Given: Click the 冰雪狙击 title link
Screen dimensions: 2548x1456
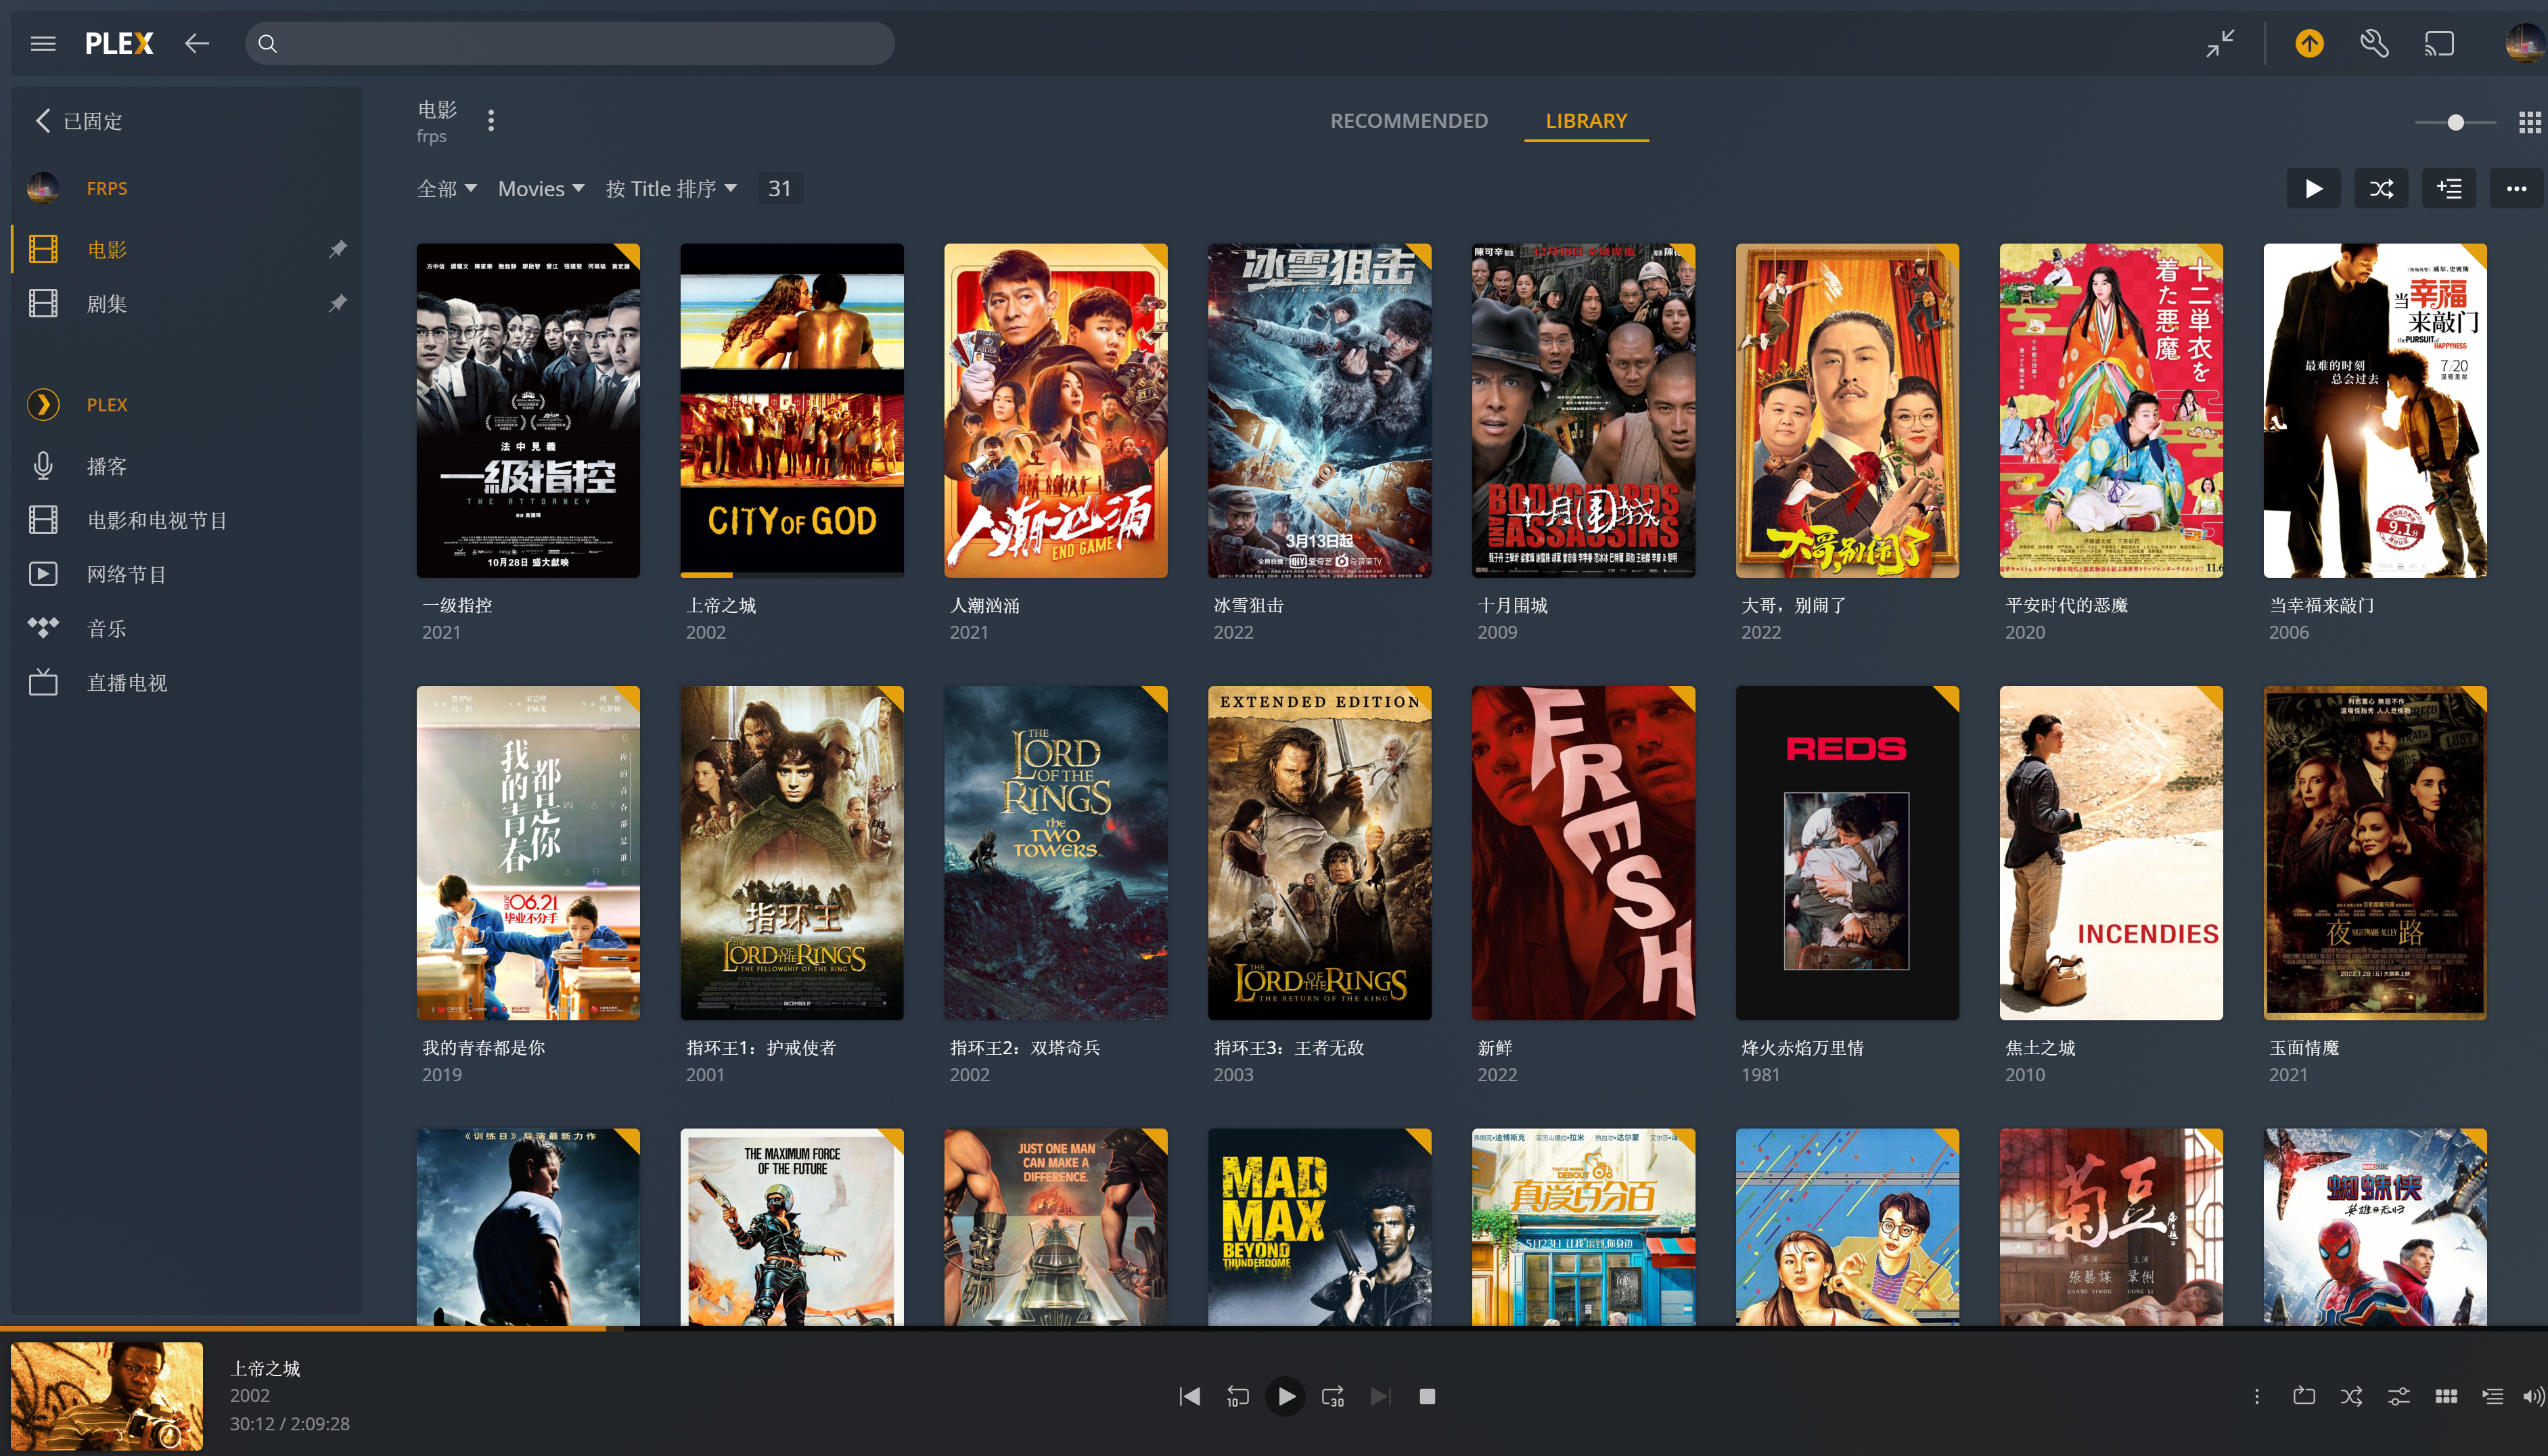Looking at the screenshot, I should point(1249,605).
